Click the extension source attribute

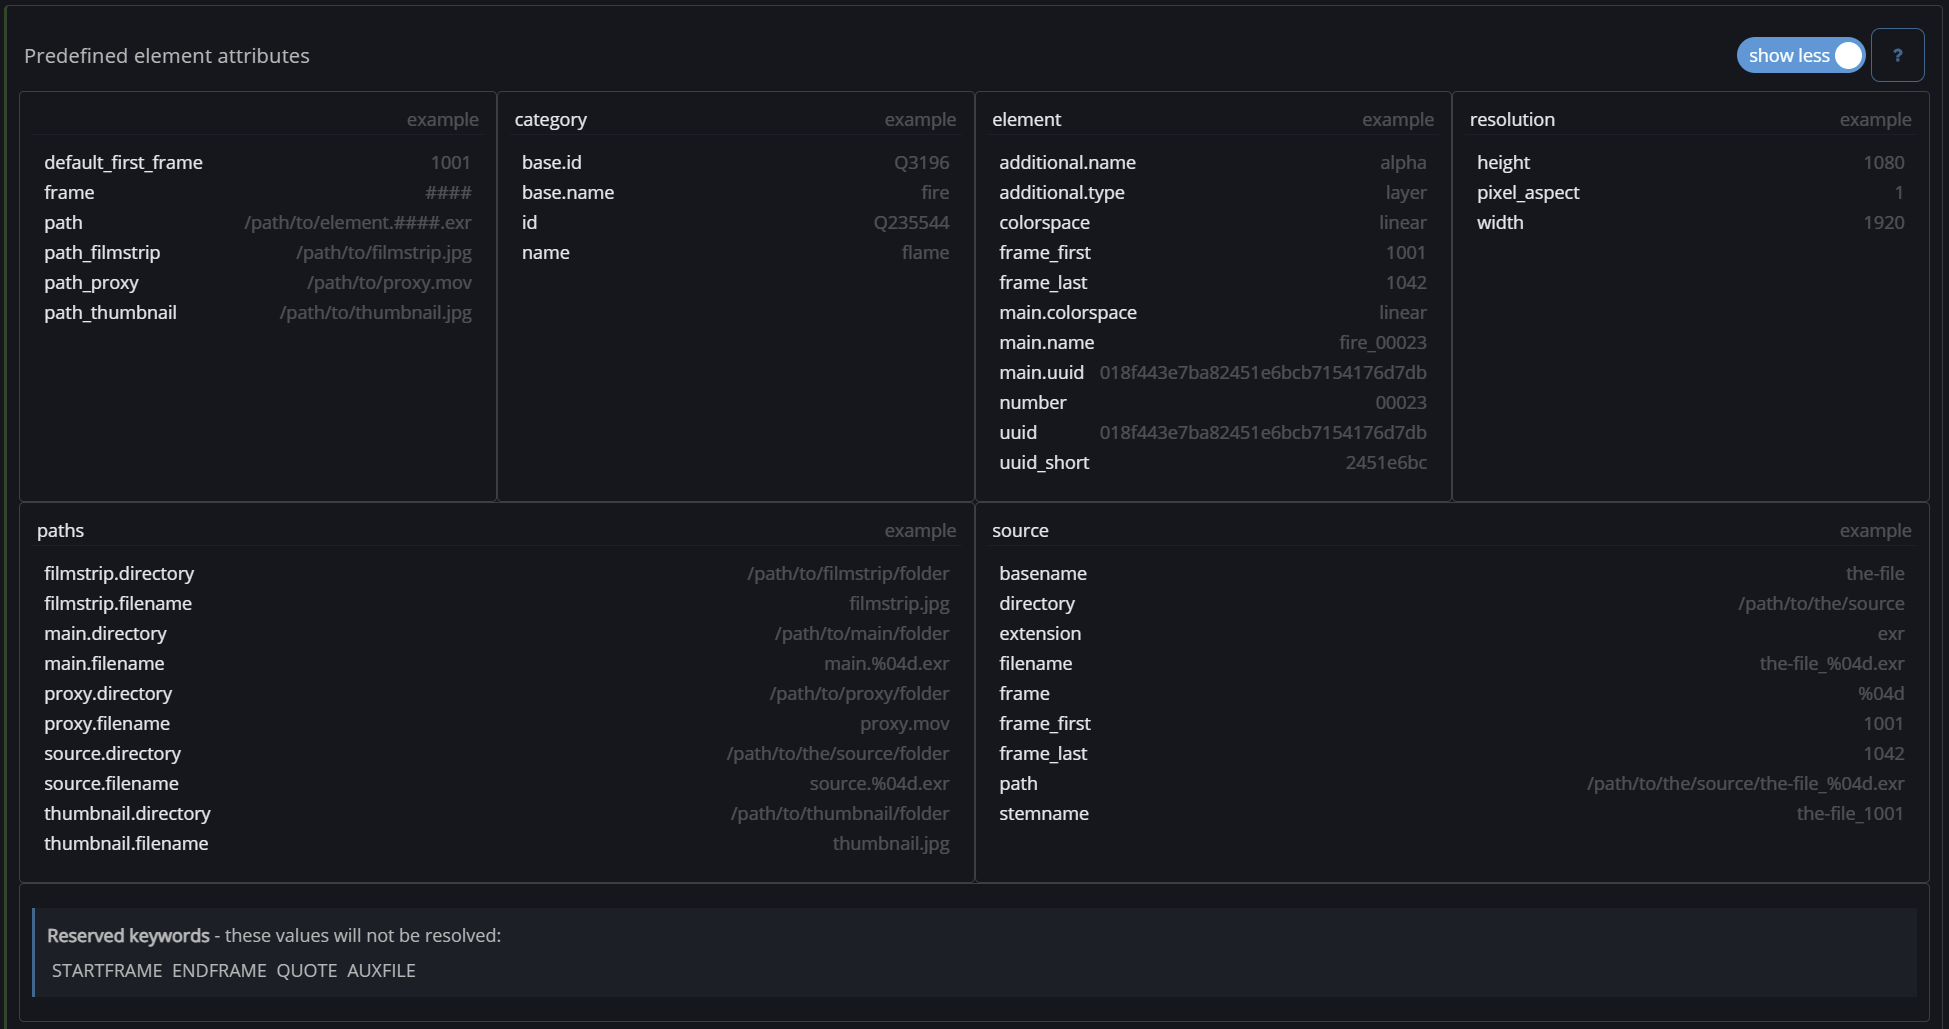point(1040,633)
